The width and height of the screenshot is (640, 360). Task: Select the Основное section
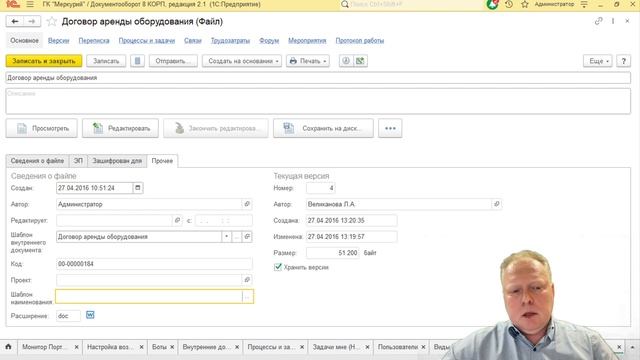[24, 40]
